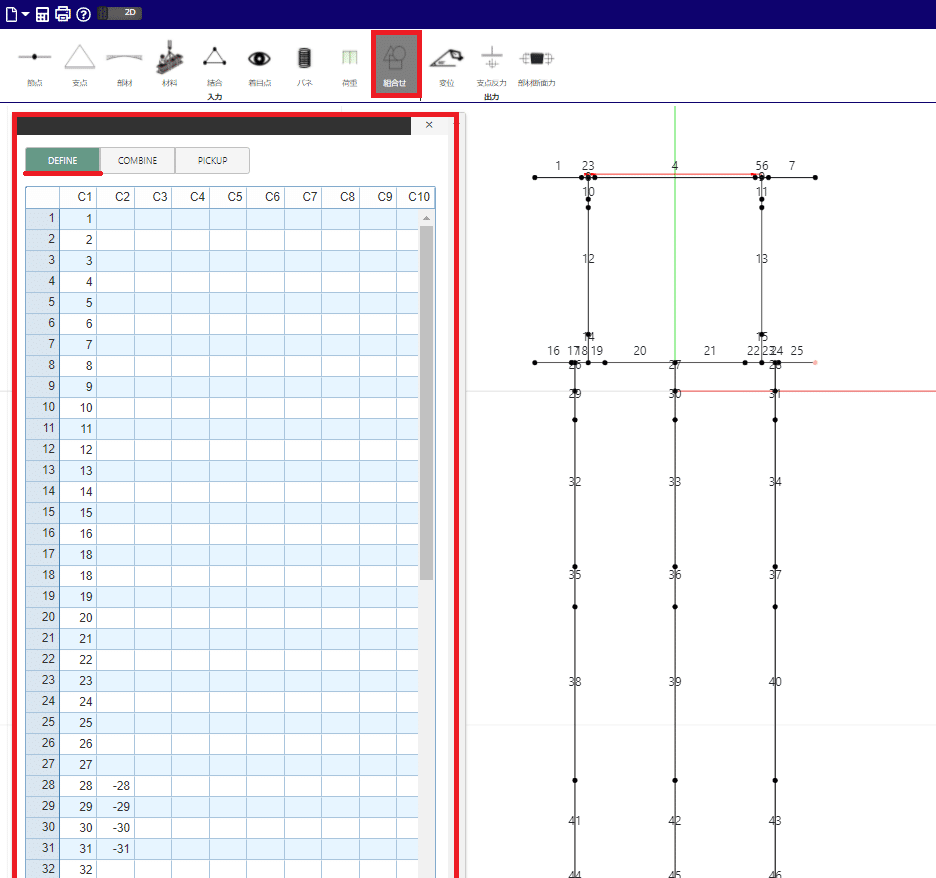Click member label 38 in the frame drawing
936x878 pixels.
[575, 682]
